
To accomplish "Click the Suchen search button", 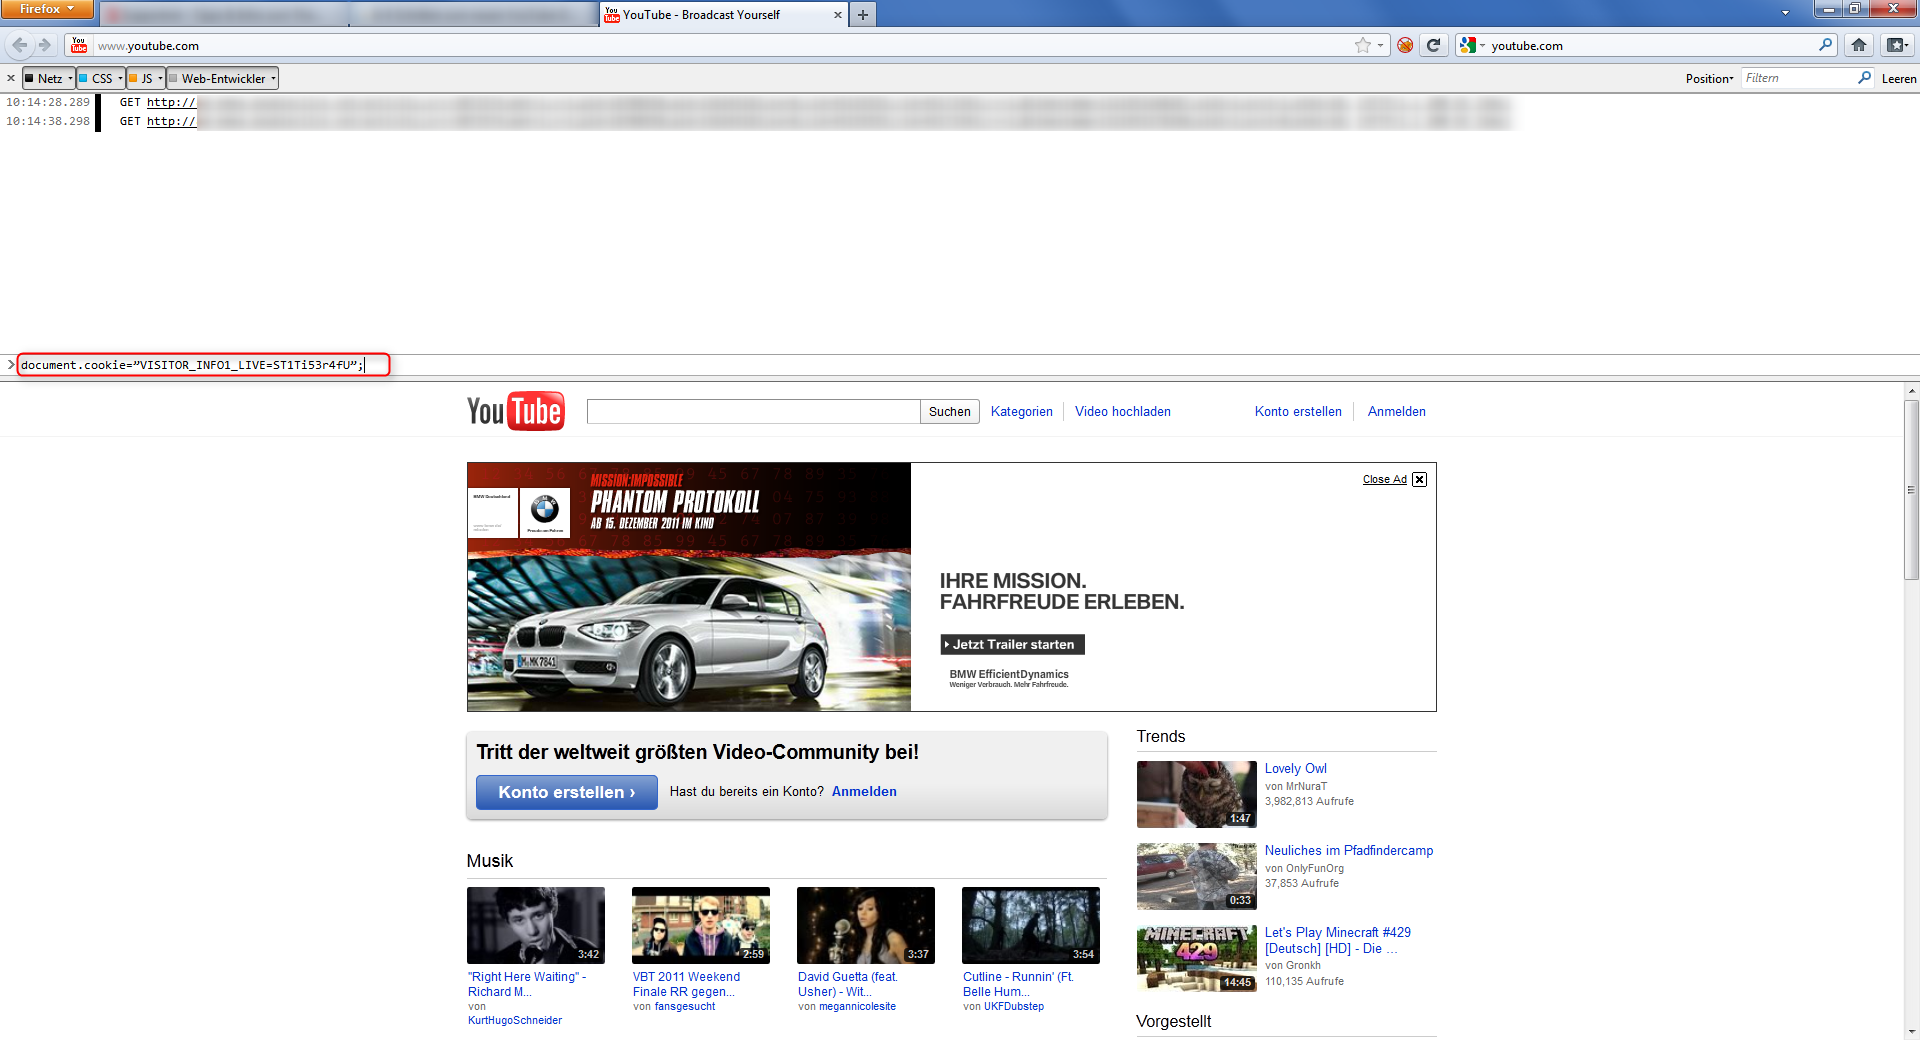I will coord(949,411).
